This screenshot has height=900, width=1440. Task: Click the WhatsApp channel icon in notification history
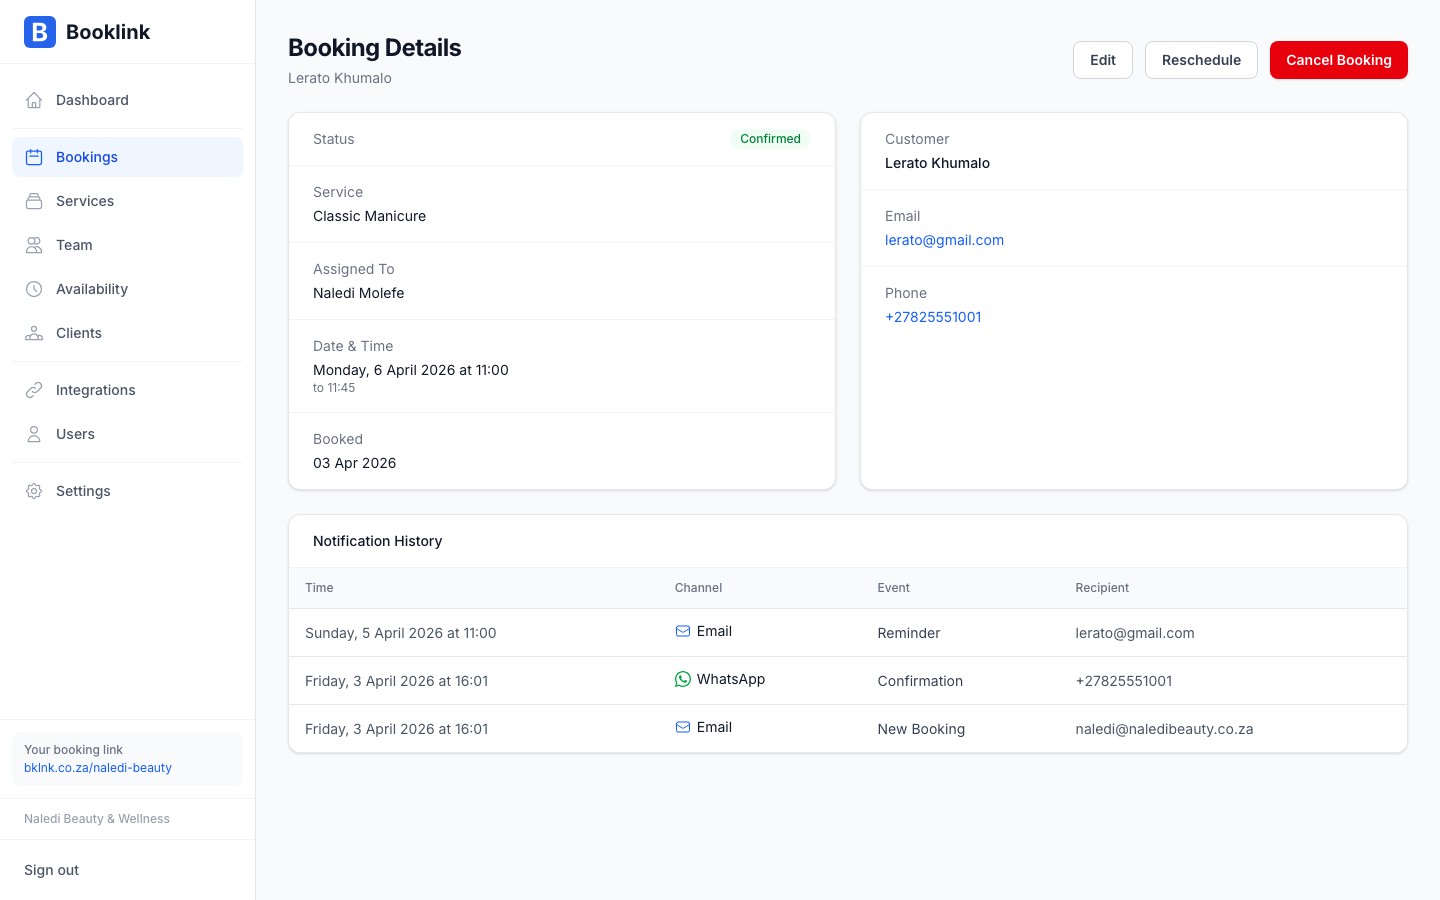[x=682, y=679]
